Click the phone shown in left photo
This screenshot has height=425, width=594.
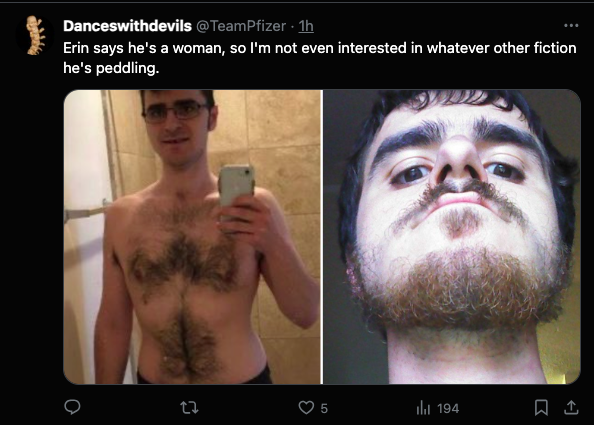[x=236, y=186]
